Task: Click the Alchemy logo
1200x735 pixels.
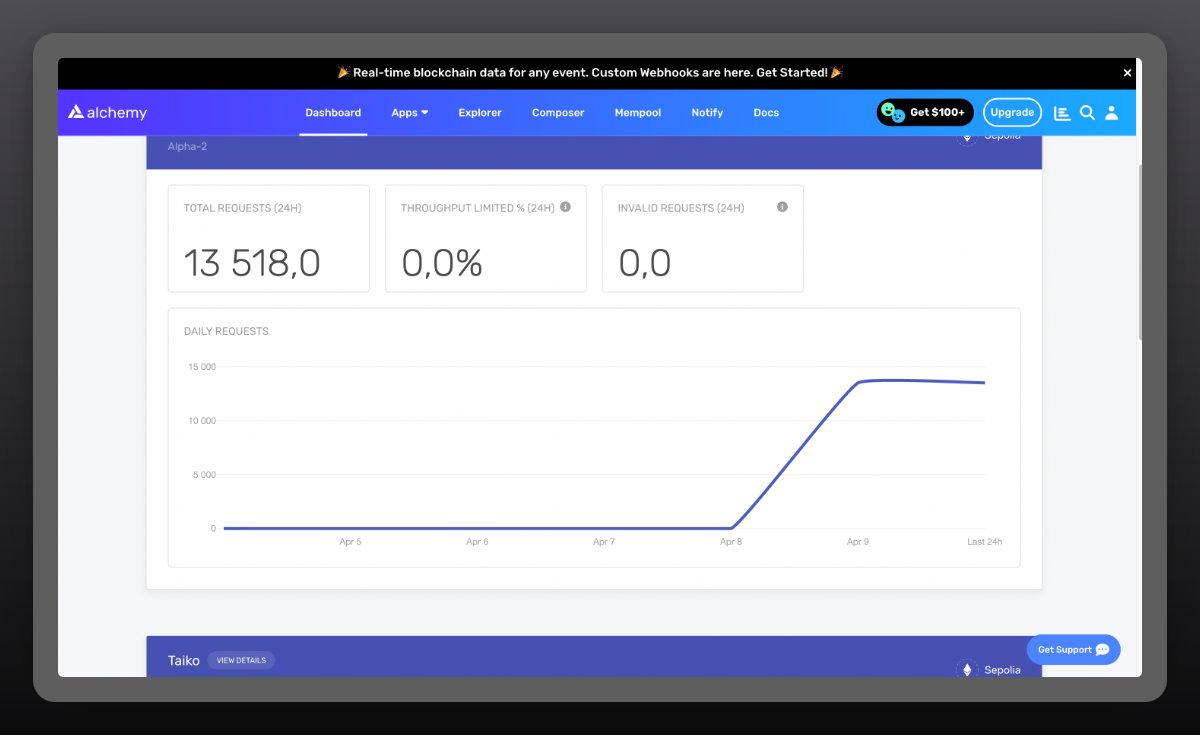Action: pyautogui.click(x=107, y=113)
